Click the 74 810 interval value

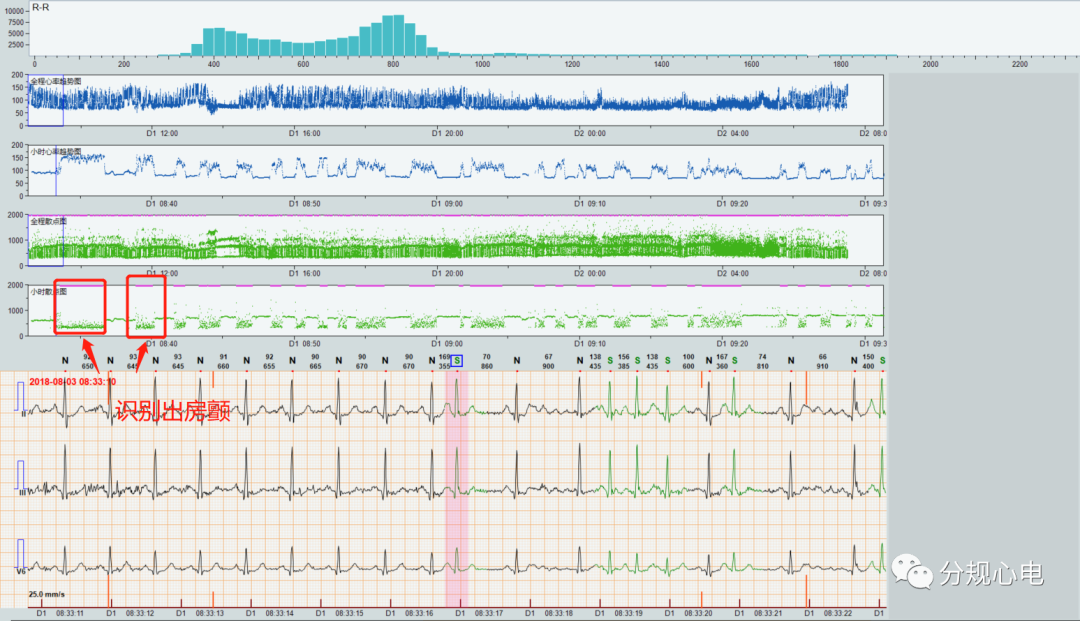(762, 361)
